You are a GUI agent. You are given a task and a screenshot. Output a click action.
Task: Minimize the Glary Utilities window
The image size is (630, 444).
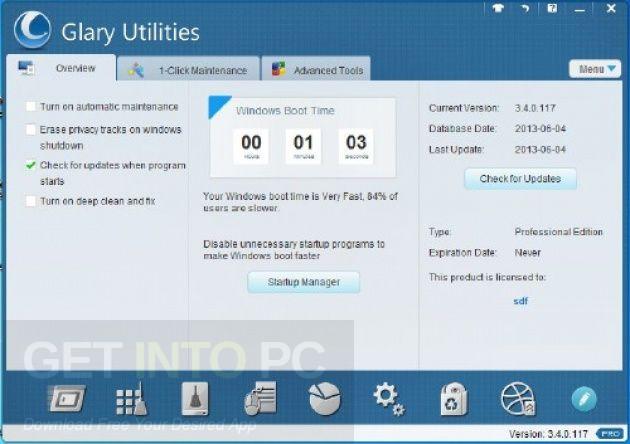(579, 9)
